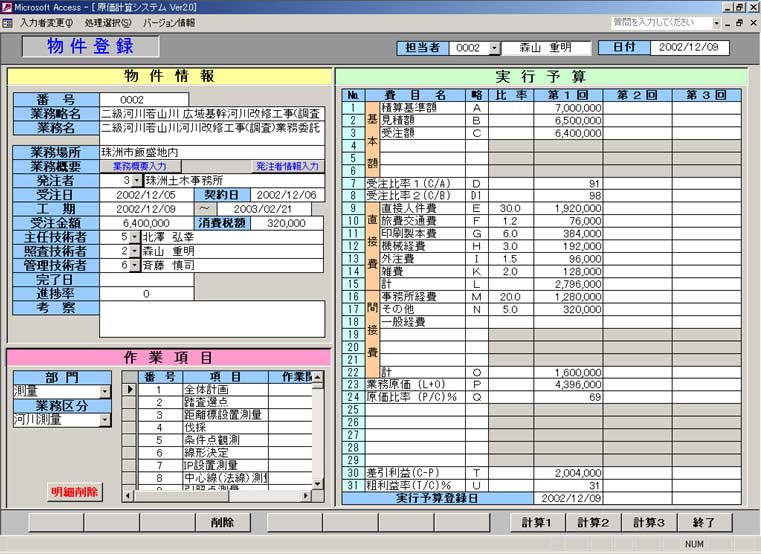The image size is (761, 554).
Task: Click the Access form icon in menu bar
Action: tap(8, 22)
